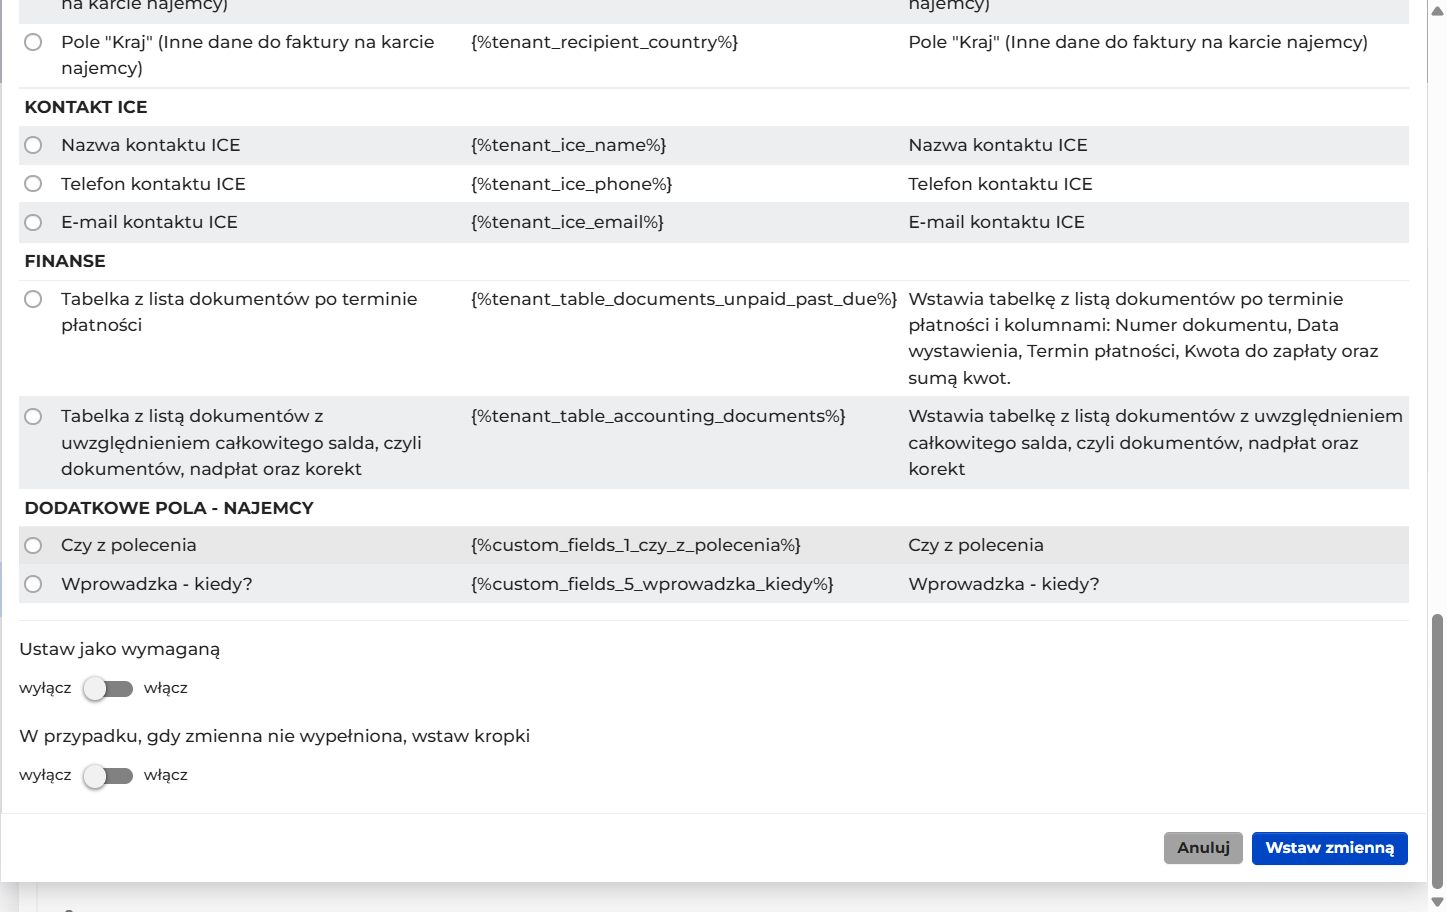The width and height of the screenshot is (1447, 912).
Task: Toggle the wstaw kropki switch
Action: pyautogui.click(x=108, y=775)
